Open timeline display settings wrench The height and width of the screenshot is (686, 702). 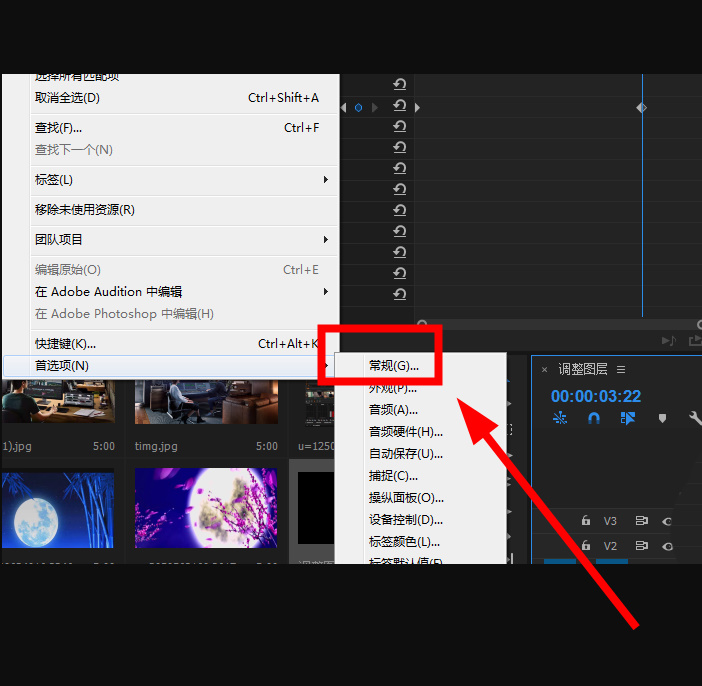pos(695,418)
